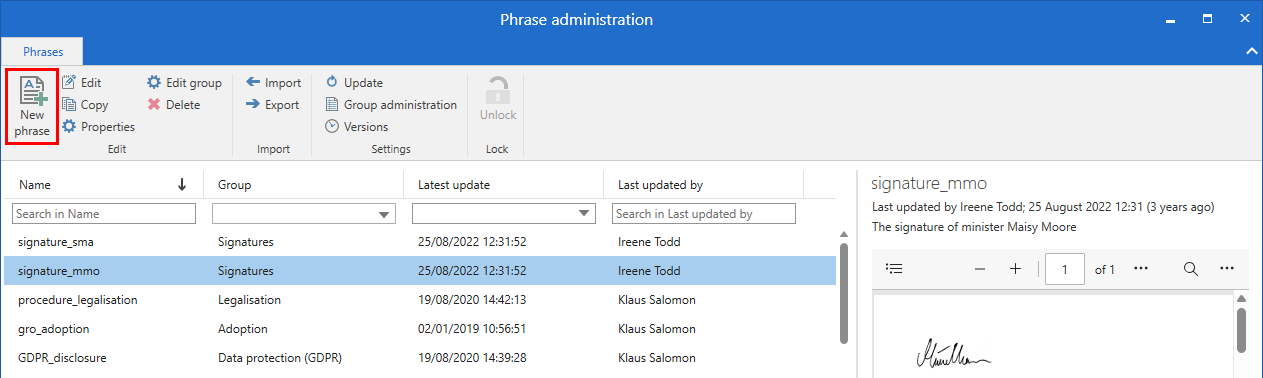1263x378 pixels.
Task: Click the Legalisation group cell
Action: point(250,299)
